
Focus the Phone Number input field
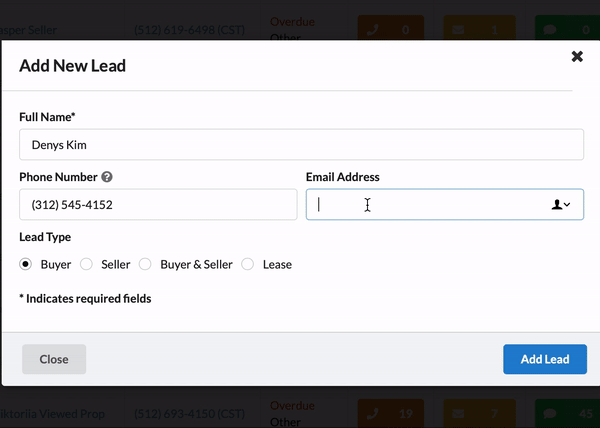(157, 205)
